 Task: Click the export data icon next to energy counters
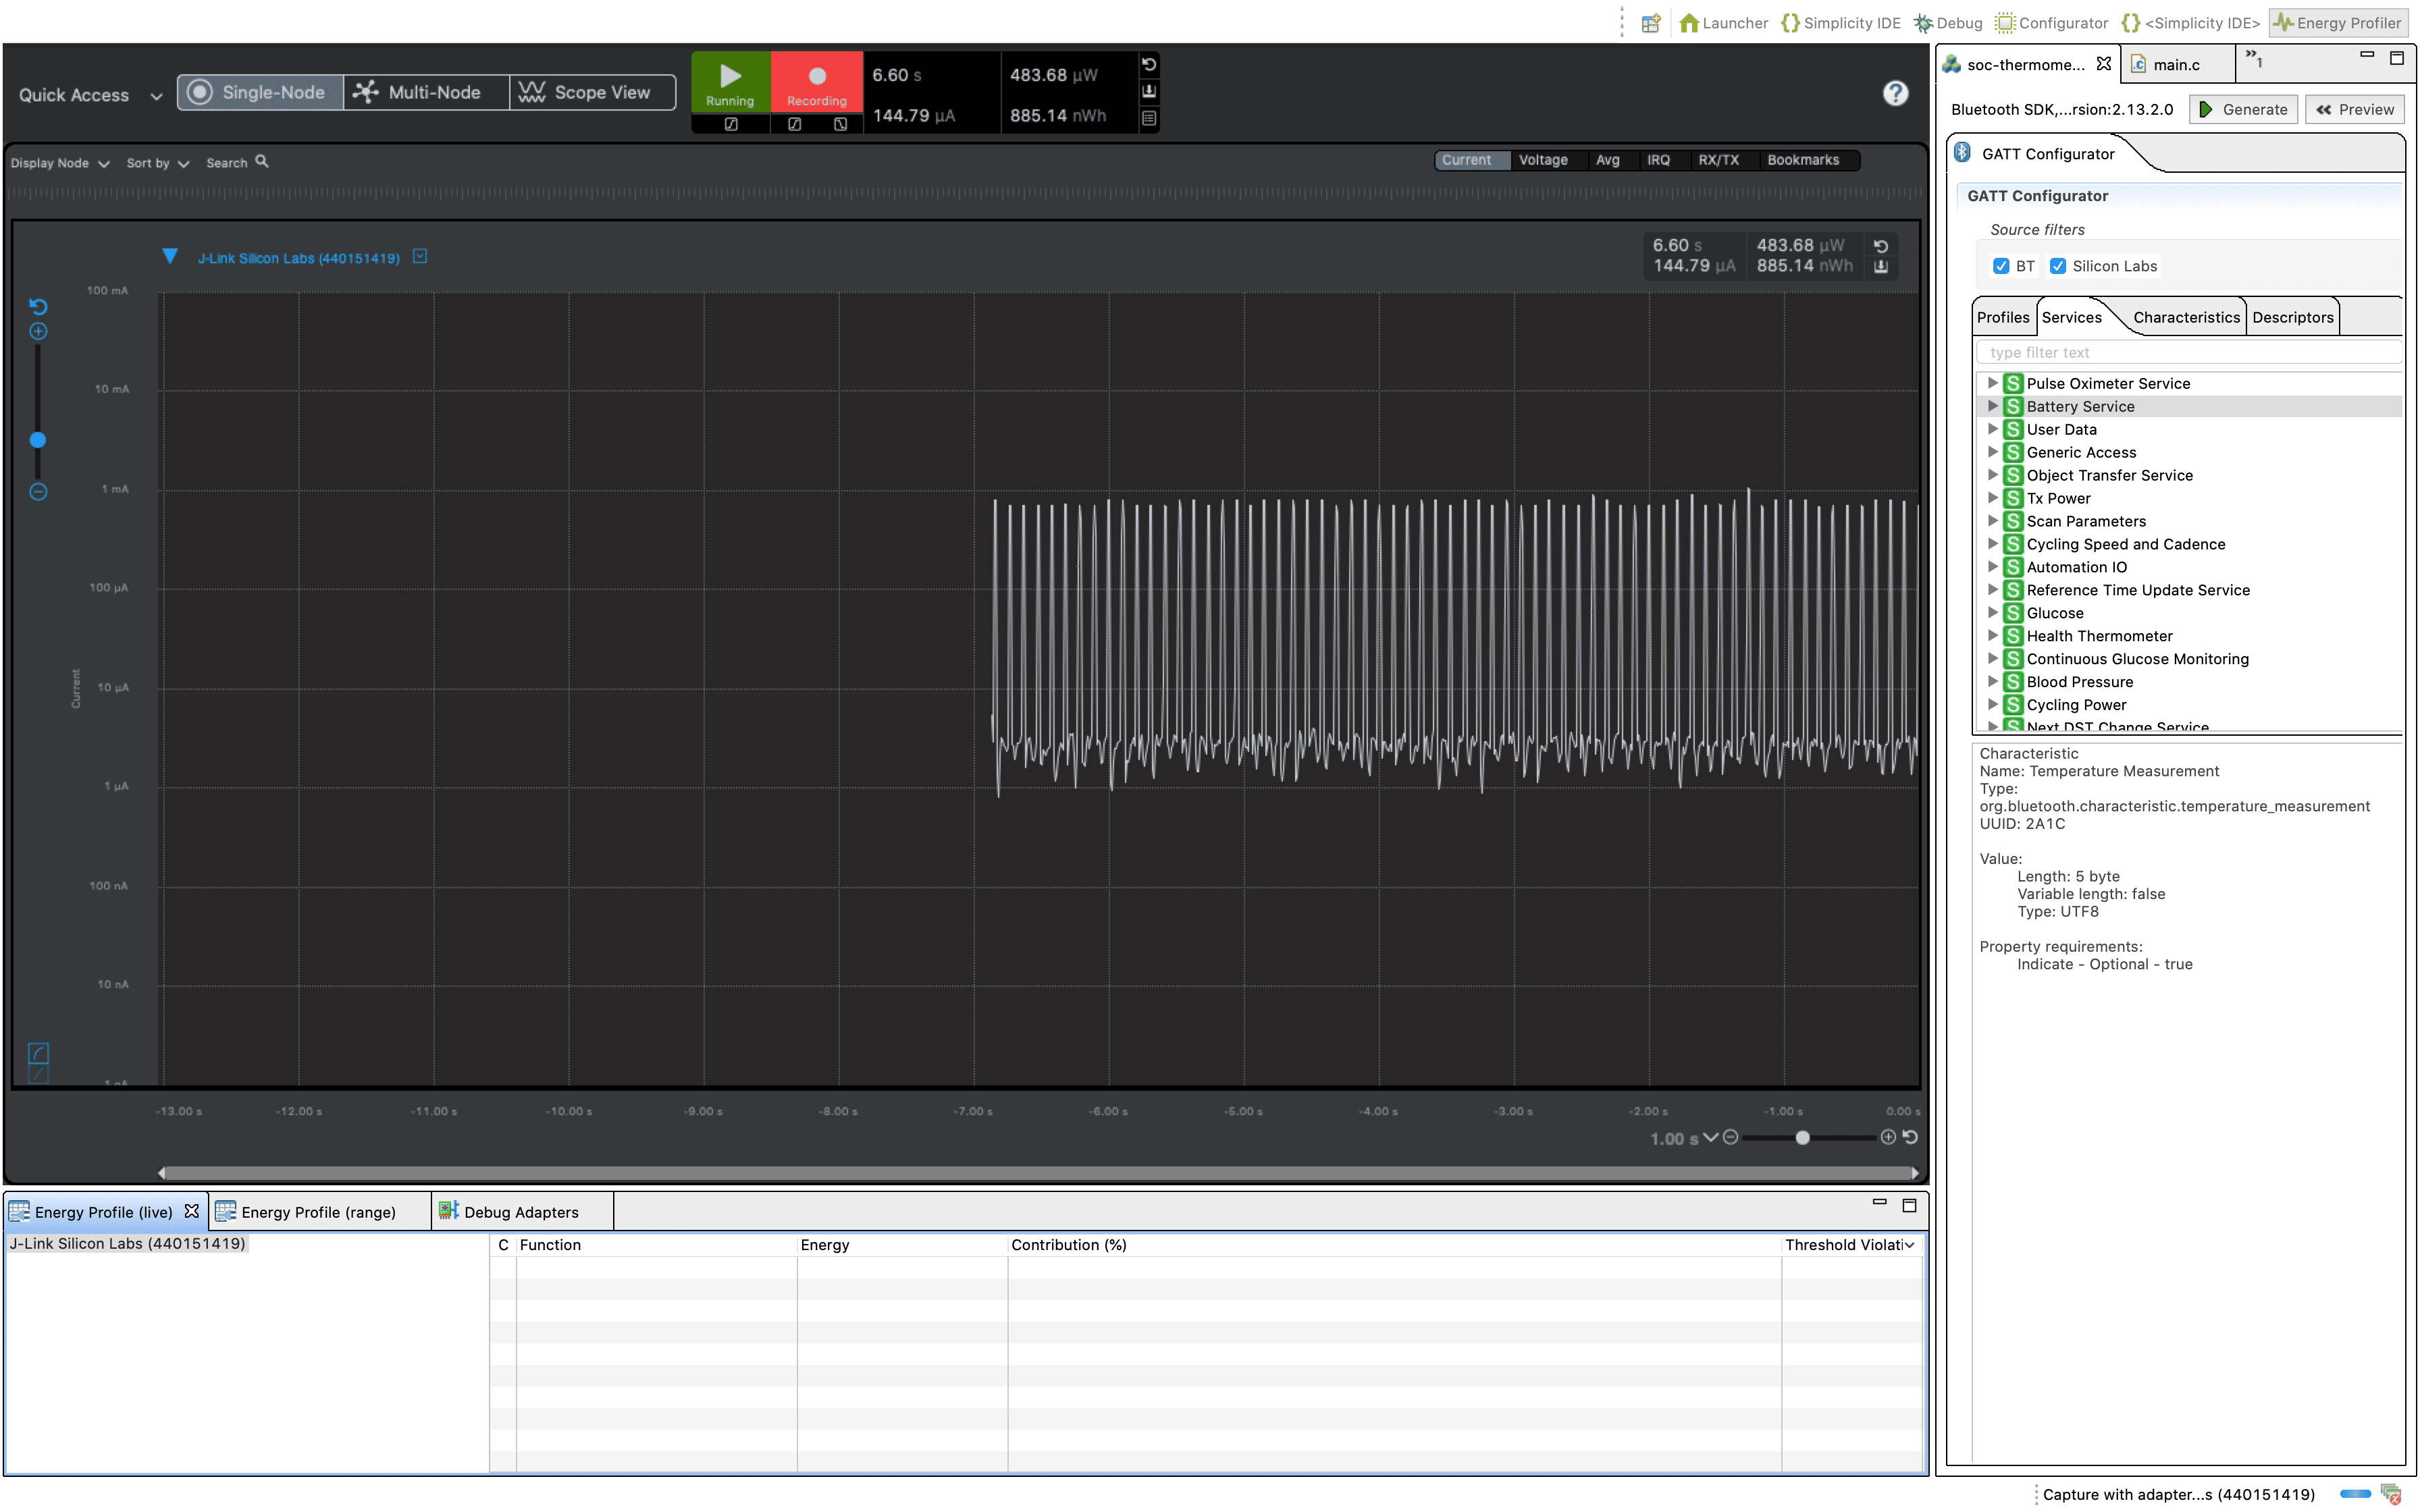1149,90
